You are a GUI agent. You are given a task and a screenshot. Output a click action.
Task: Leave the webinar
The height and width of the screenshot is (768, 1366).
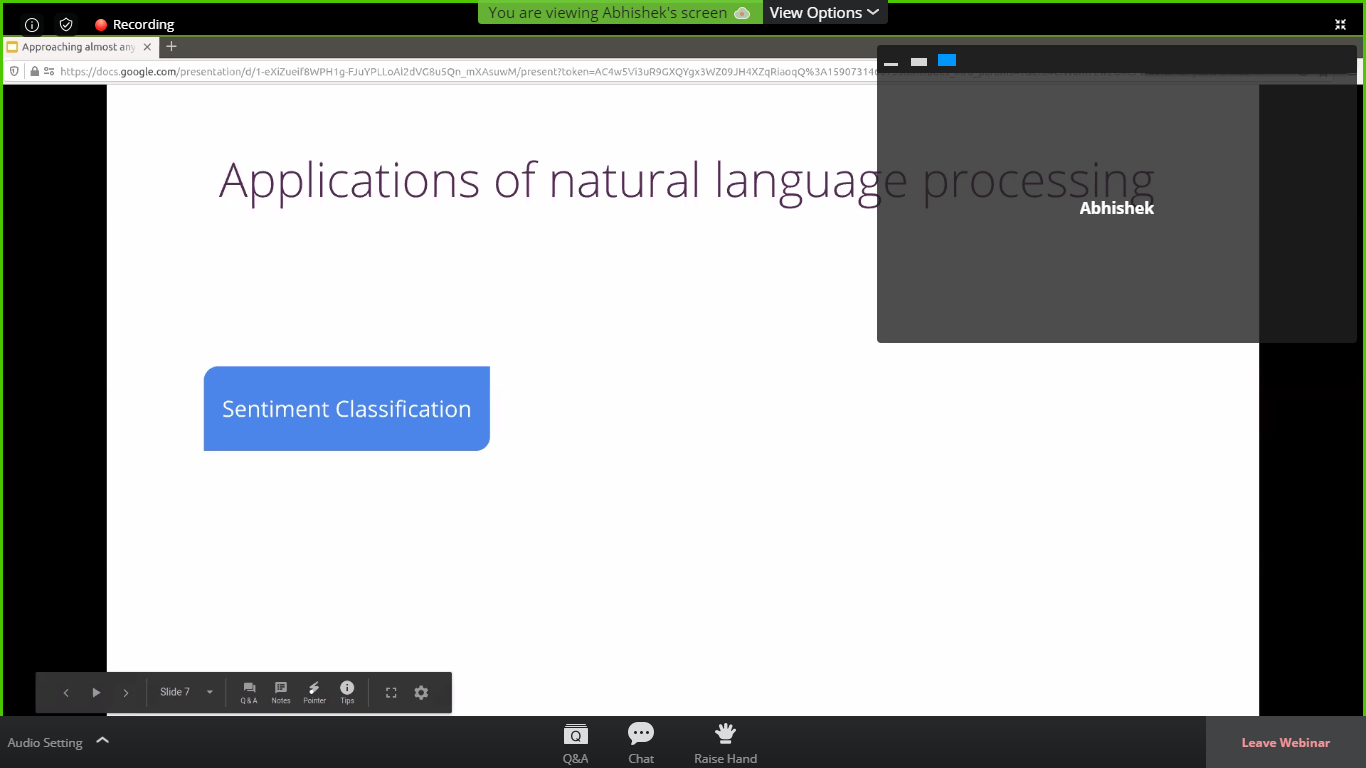tap(1285, 743)
